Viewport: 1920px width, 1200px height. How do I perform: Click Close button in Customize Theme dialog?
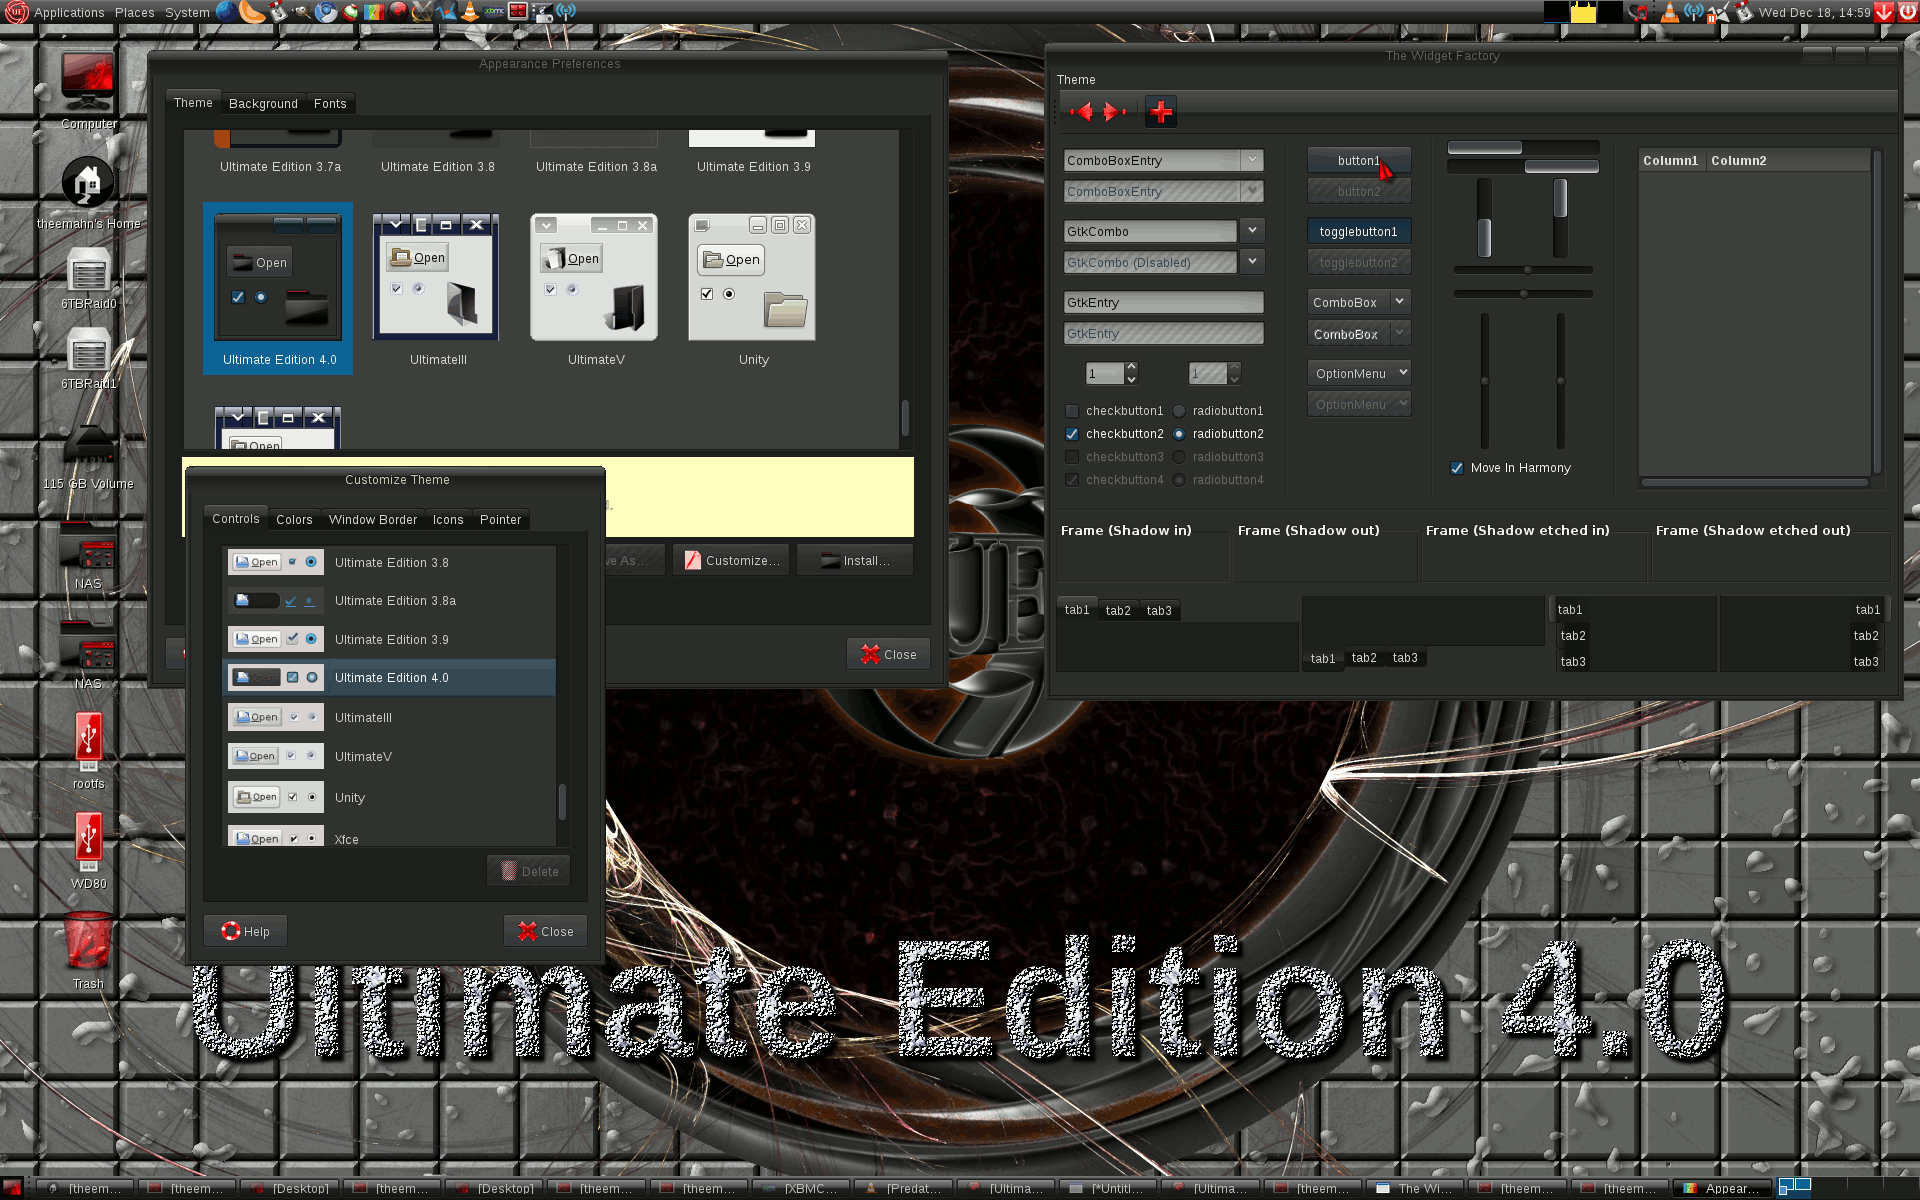tap(545, 931)
